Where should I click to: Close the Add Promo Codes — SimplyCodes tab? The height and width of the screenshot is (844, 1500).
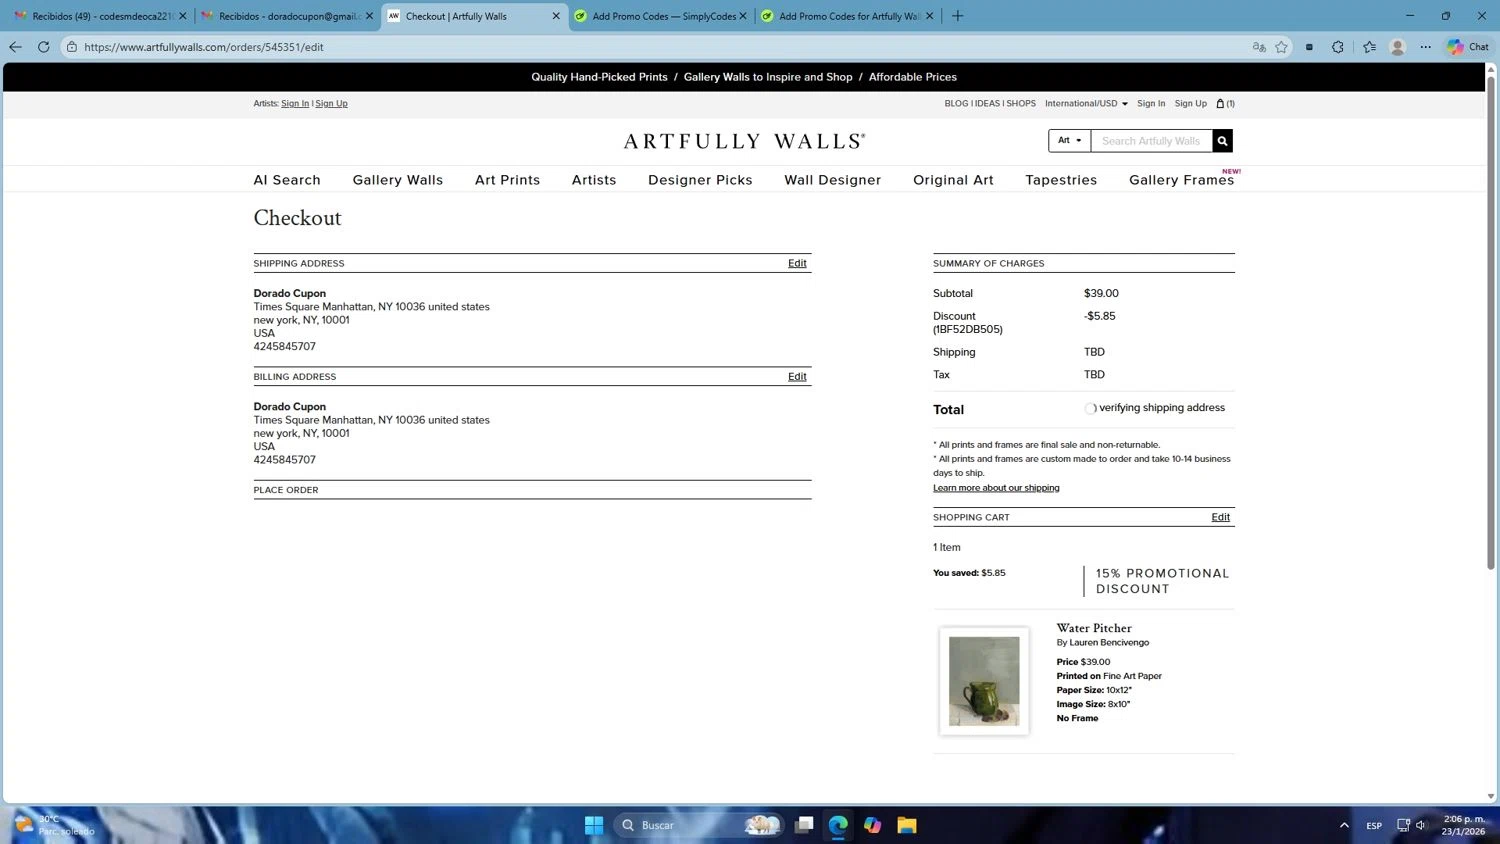pyautogui.click(x=742, y=16)
